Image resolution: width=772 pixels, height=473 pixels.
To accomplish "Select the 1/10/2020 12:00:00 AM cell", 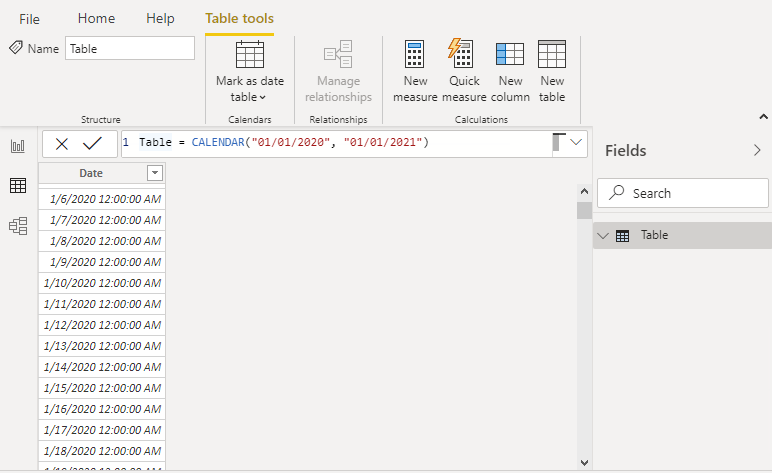I will point(102,283).
